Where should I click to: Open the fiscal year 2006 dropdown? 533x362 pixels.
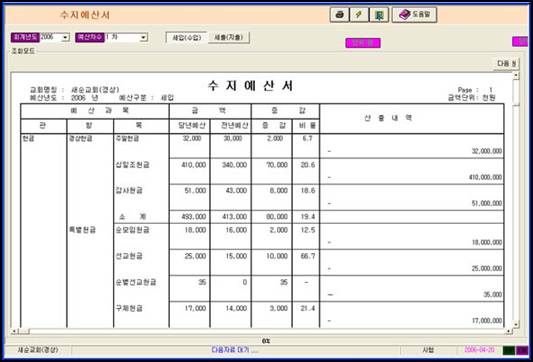click(x=65, y=37)
